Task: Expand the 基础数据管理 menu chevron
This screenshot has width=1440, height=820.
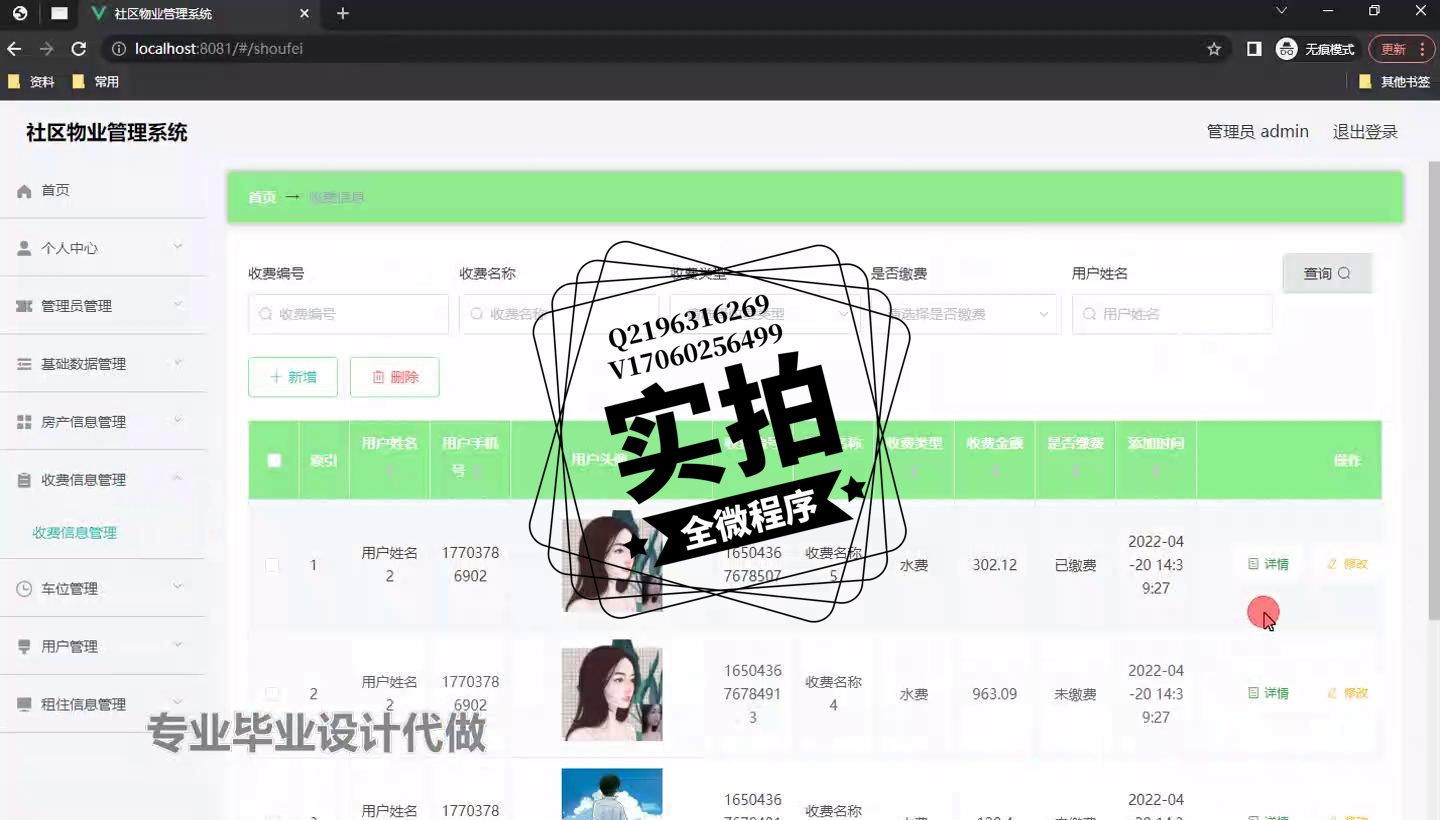Action: [x=178, y=362]
